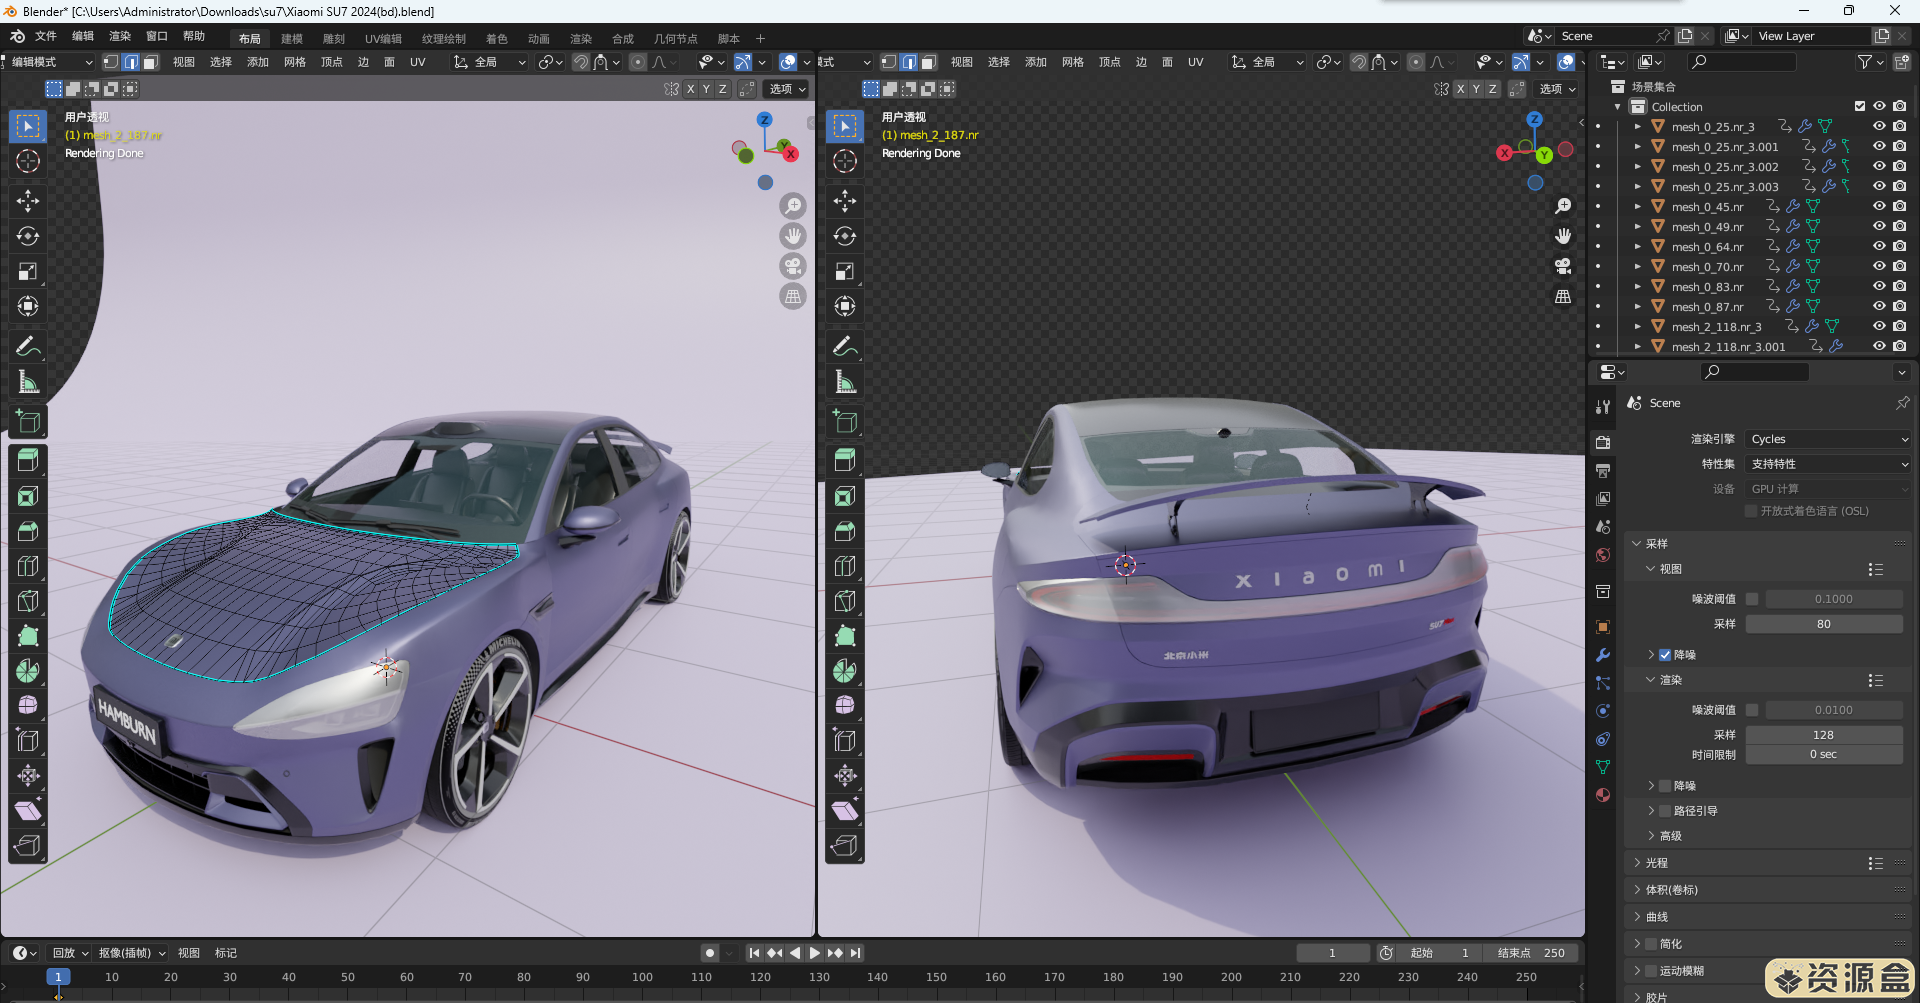Select the Poly Build tool in left viewport
1920x1003 pixels.
pyautogui.click(x=28, y=636)
